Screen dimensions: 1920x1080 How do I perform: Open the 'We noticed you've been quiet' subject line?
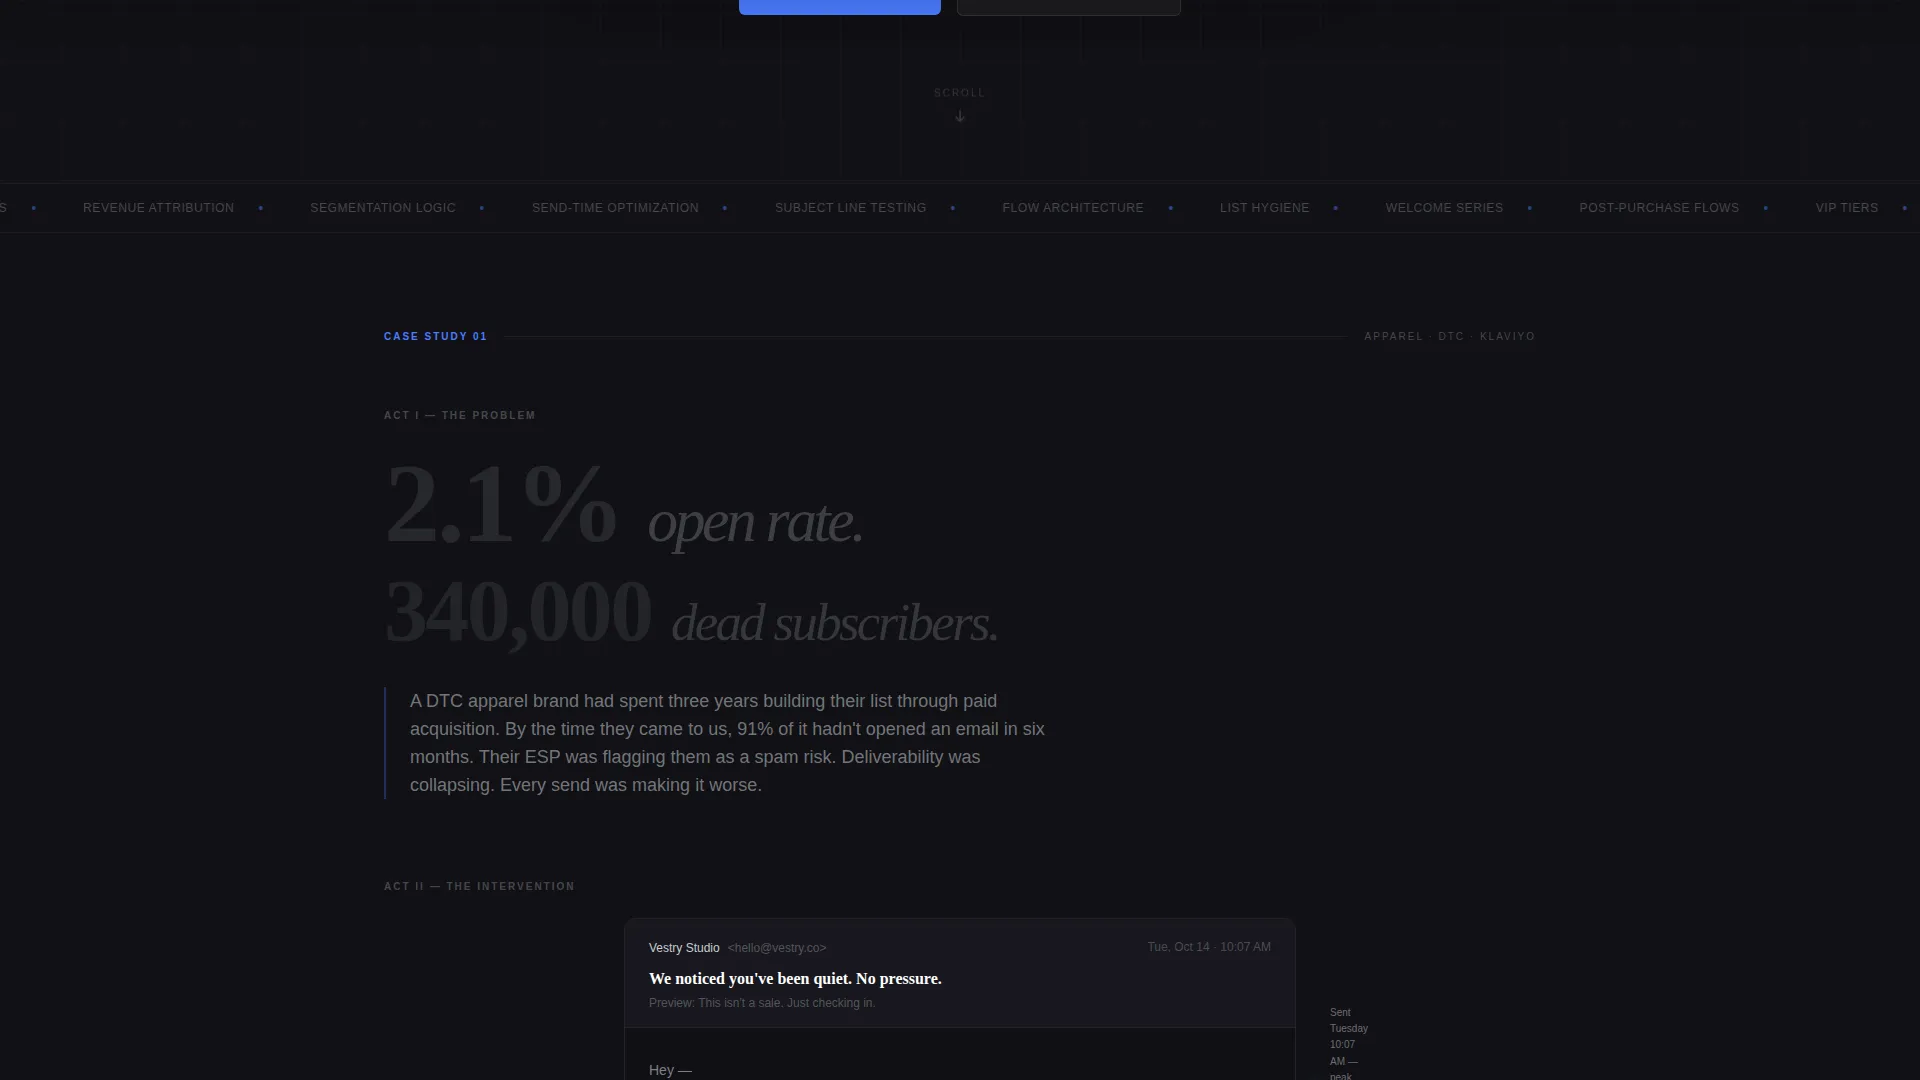tap(795, 979)
